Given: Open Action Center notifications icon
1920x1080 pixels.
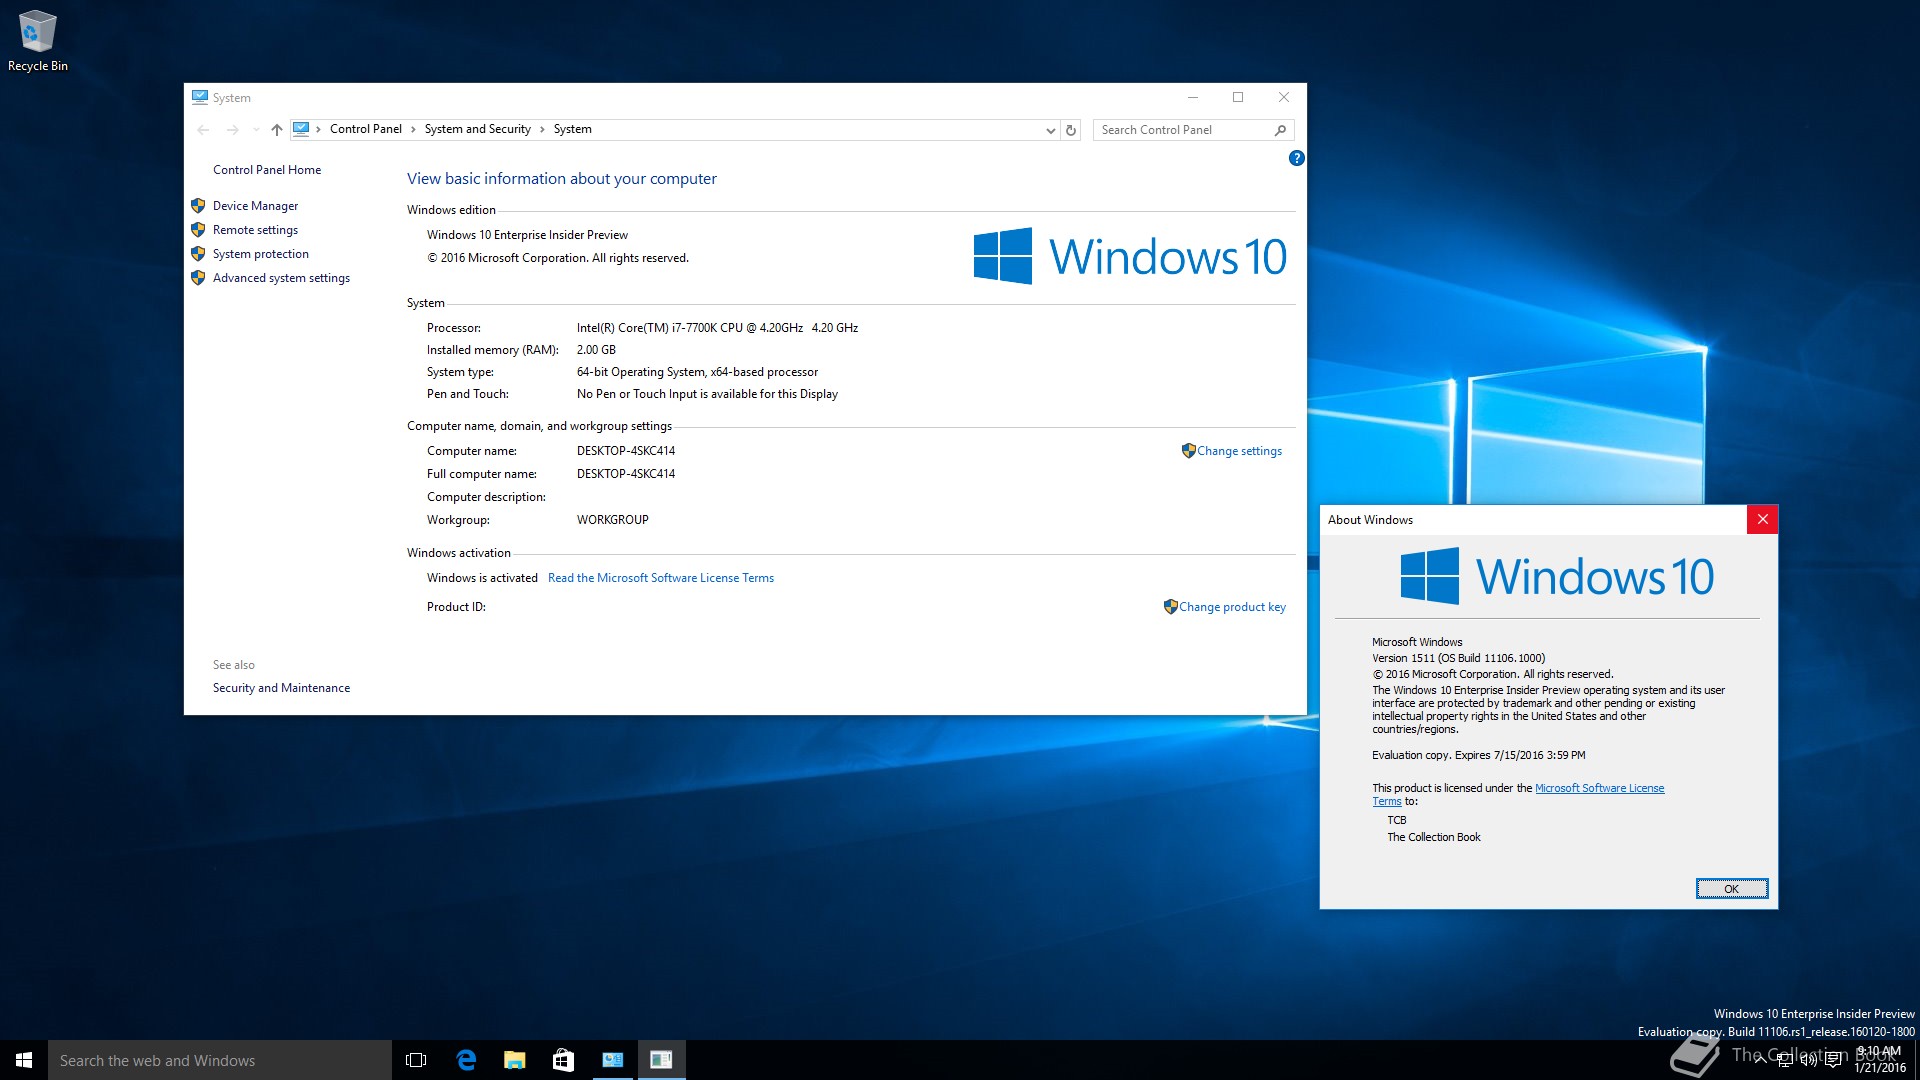Looking at the screenshot, I should tap(1833, 1060).
